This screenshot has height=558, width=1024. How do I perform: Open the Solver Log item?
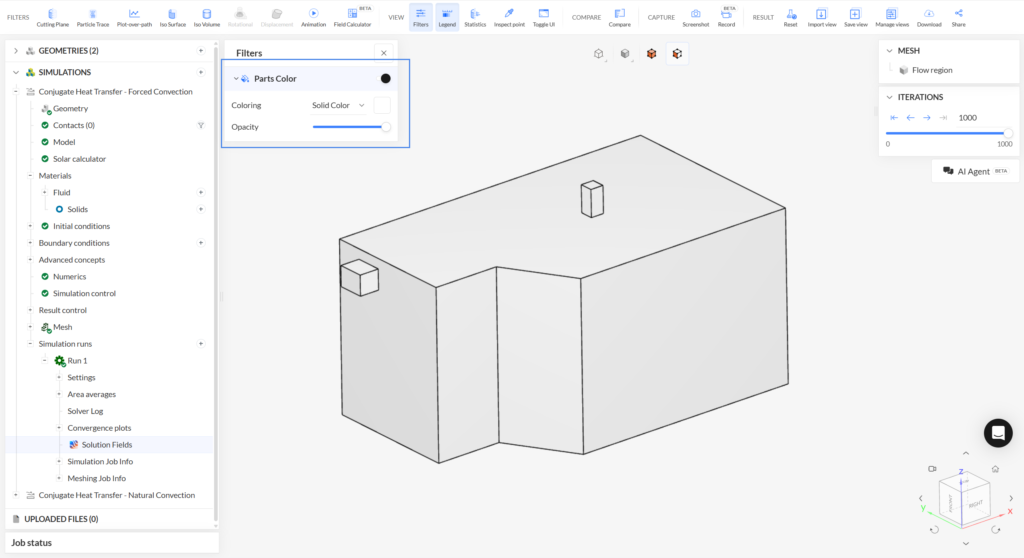pyautogui.click(x=86, y=411)
